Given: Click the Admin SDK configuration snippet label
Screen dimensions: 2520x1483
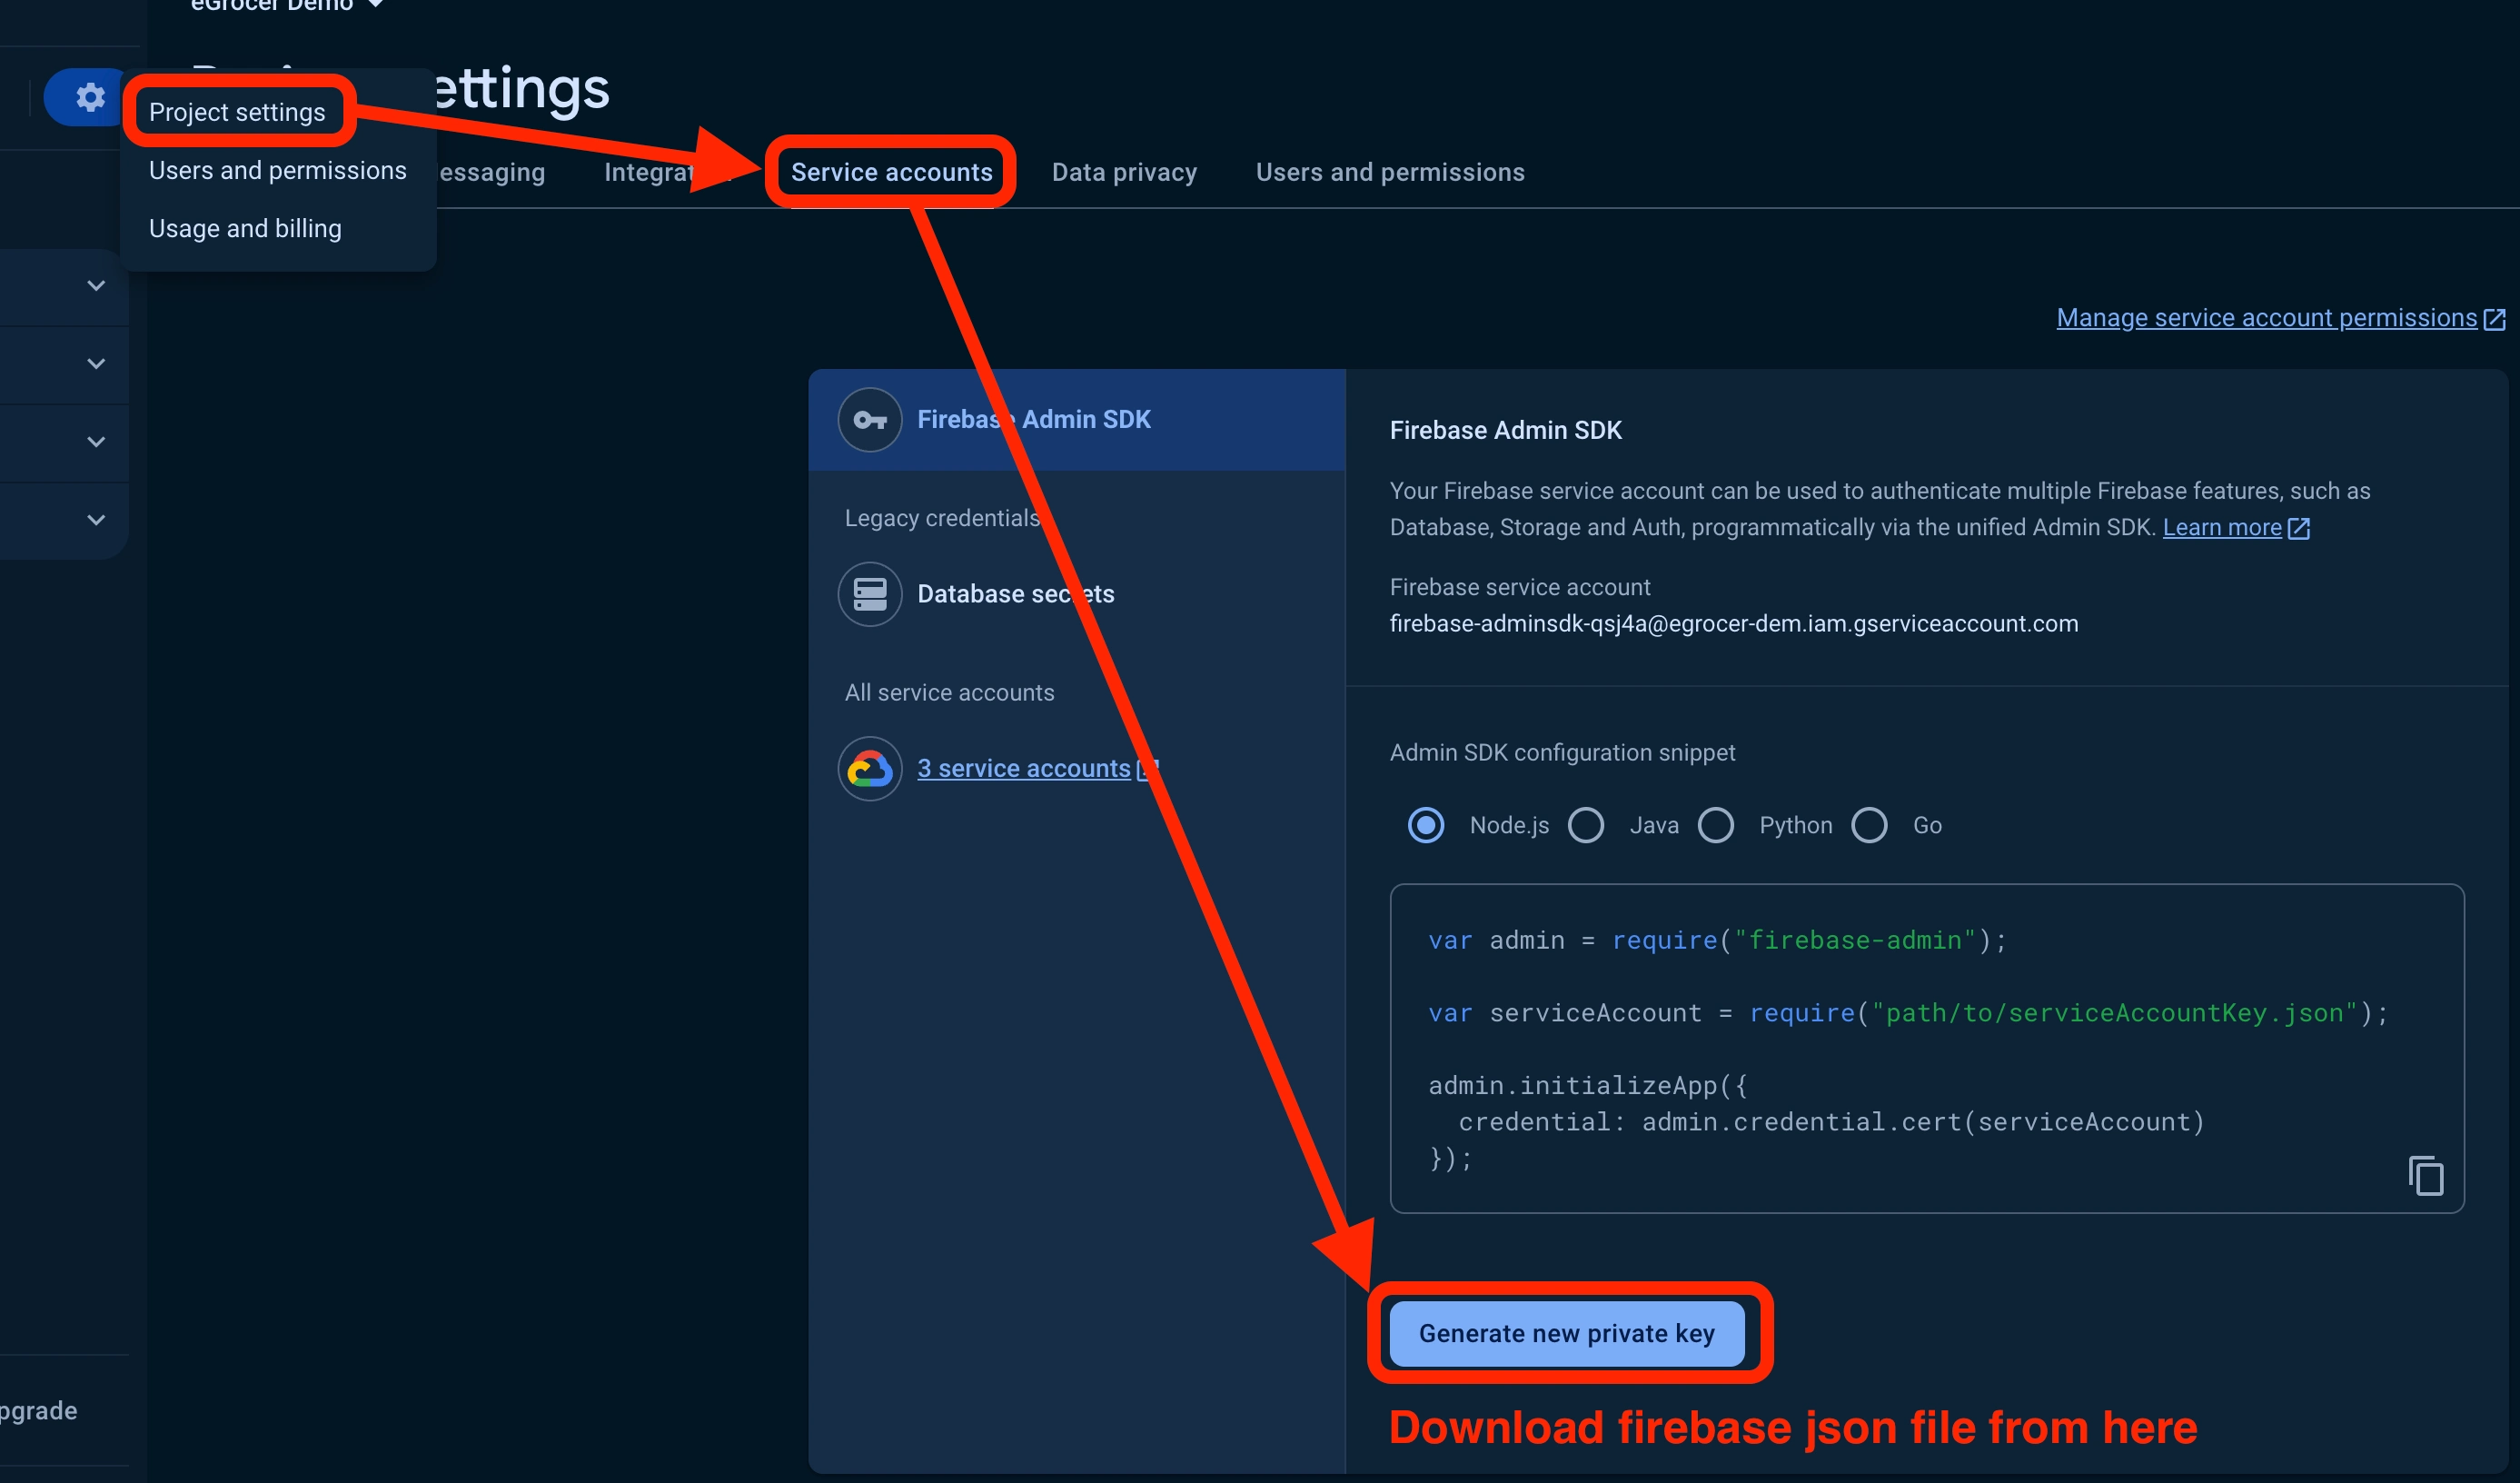Looking at the screenshot, I should (x=1562, y=752).
